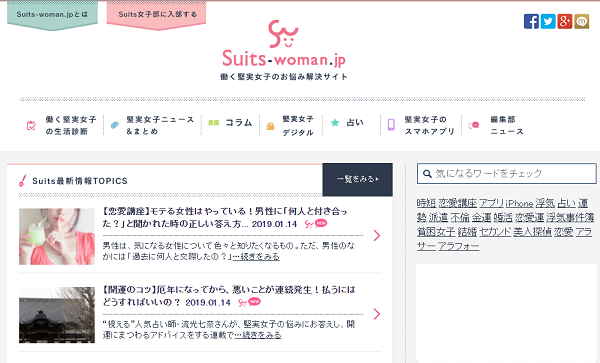This screenshot has width=600, height=363.
Task: Select the セカンド keyword tag
Action: [495, 232]
